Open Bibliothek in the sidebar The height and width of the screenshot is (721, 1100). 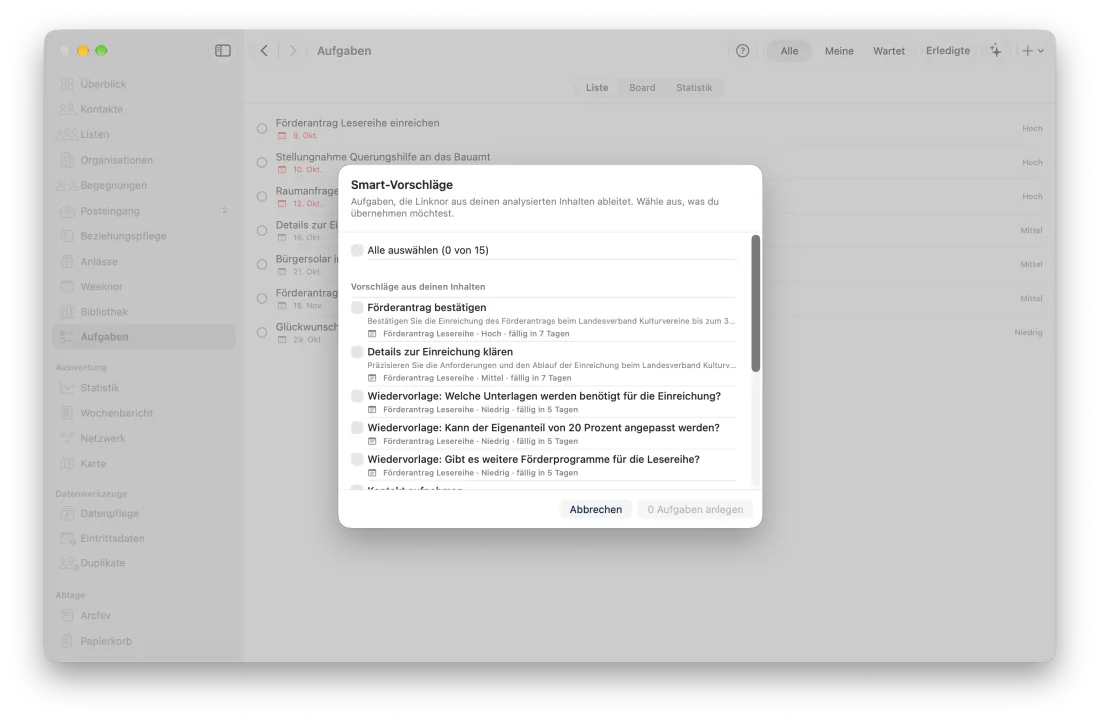coord(144,312)
